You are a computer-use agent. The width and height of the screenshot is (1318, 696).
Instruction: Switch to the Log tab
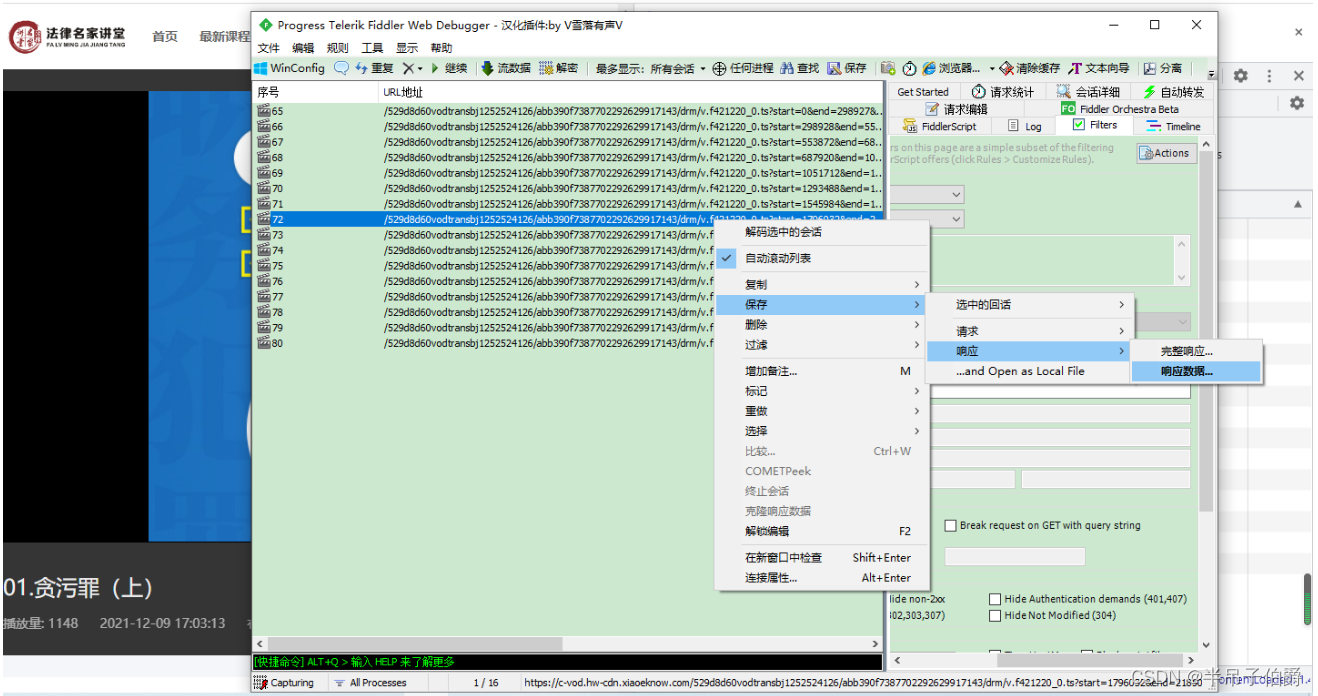(1025, 126)
